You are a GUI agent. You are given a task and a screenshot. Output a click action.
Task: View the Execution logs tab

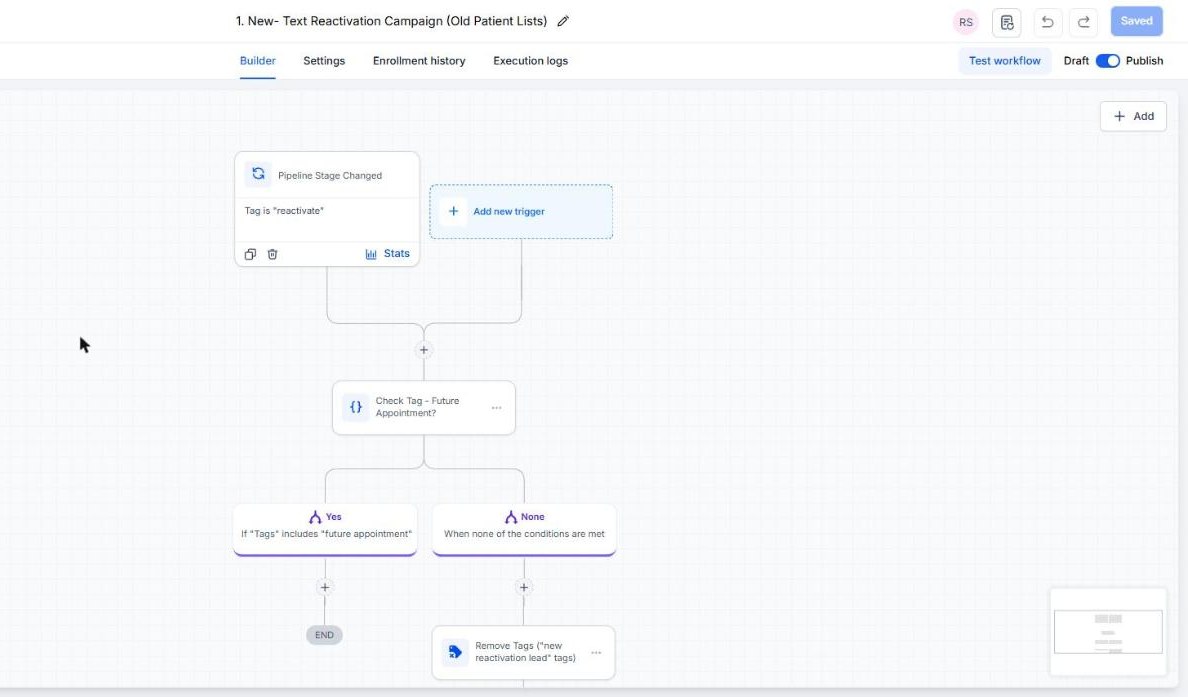(530, 61)
